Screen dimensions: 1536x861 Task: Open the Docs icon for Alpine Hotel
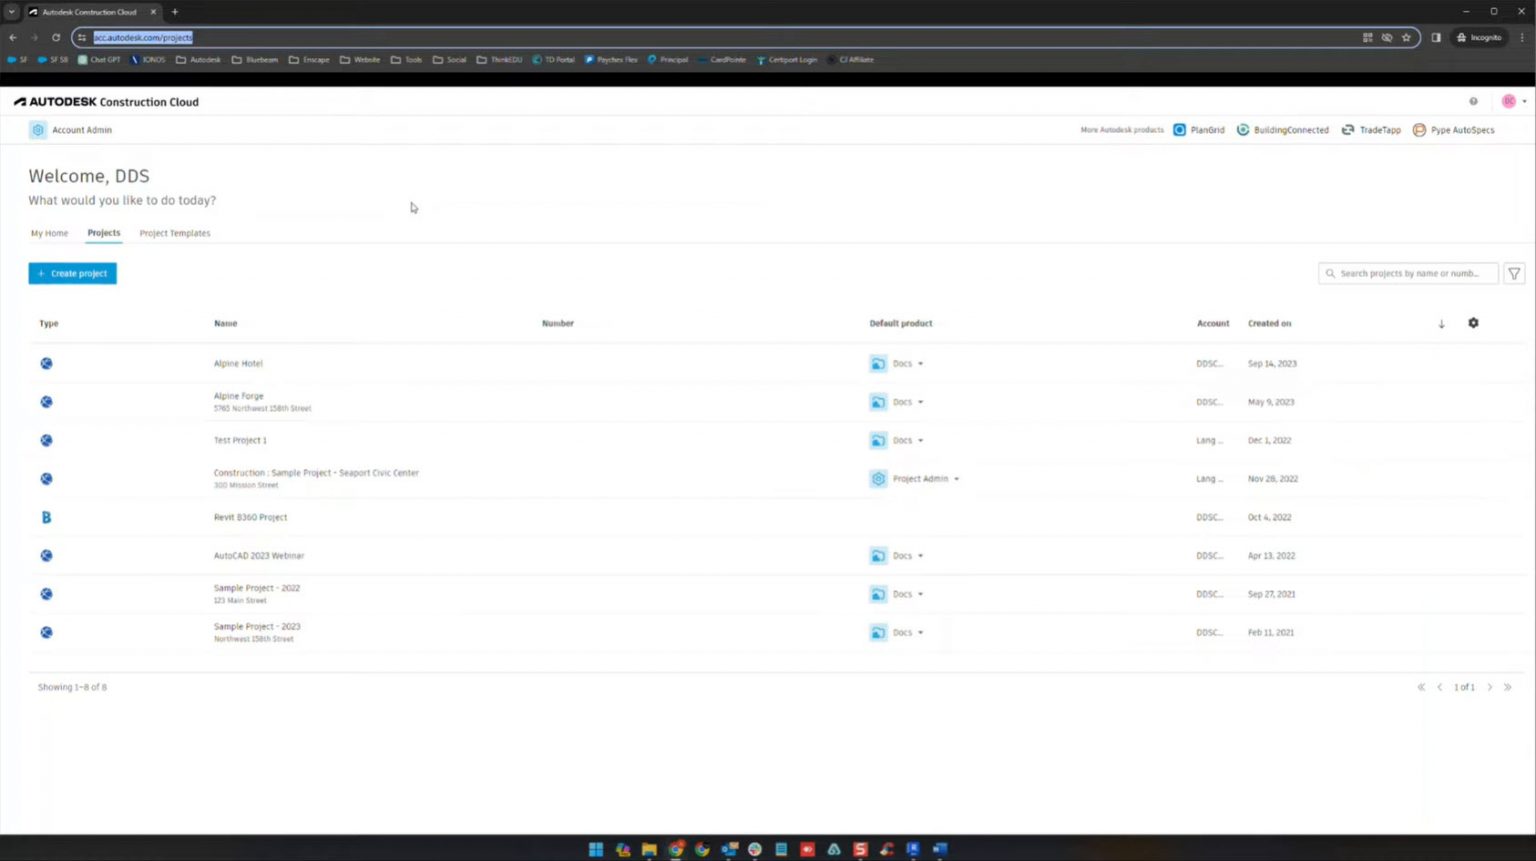(x=878, y=363)
